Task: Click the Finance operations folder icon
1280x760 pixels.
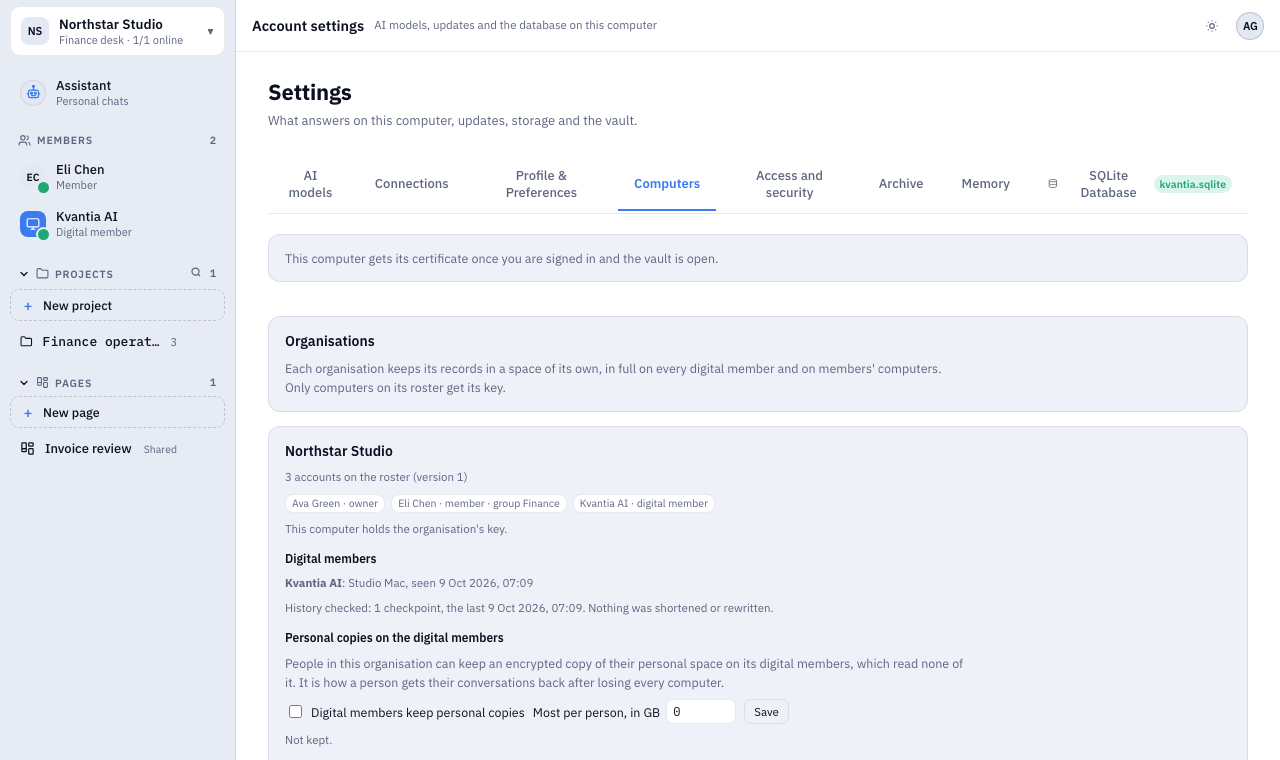Action: pyautogui.click(x=27, y=342)
